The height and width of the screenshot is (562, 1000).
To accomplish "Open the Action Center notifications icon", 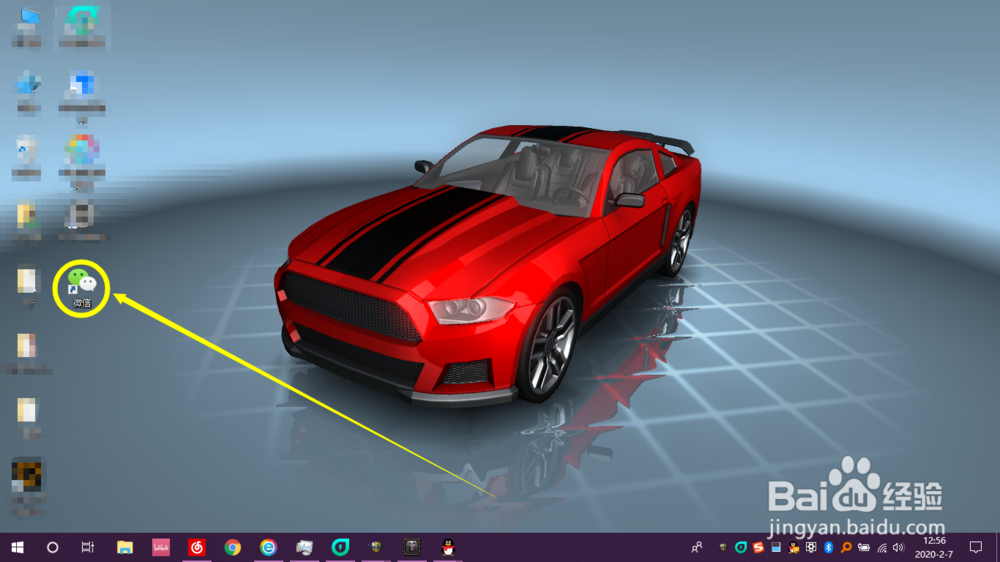I will pos(976,547).
